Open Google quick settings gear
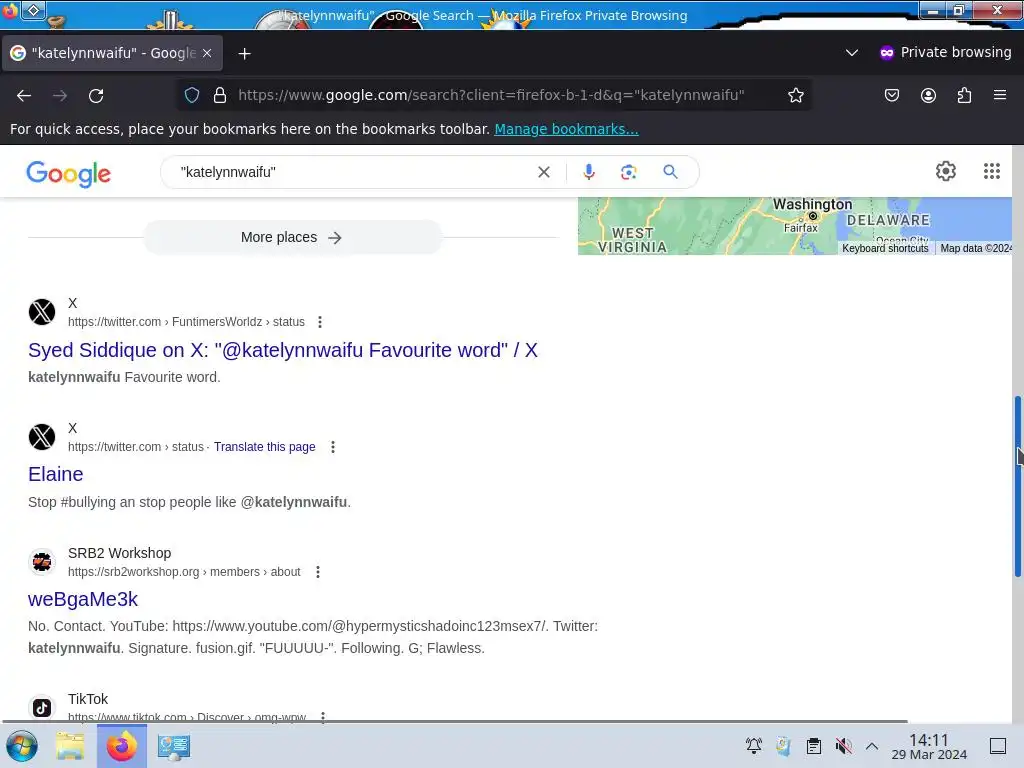This screenshot has width=1024, height=768. (946, 171)
